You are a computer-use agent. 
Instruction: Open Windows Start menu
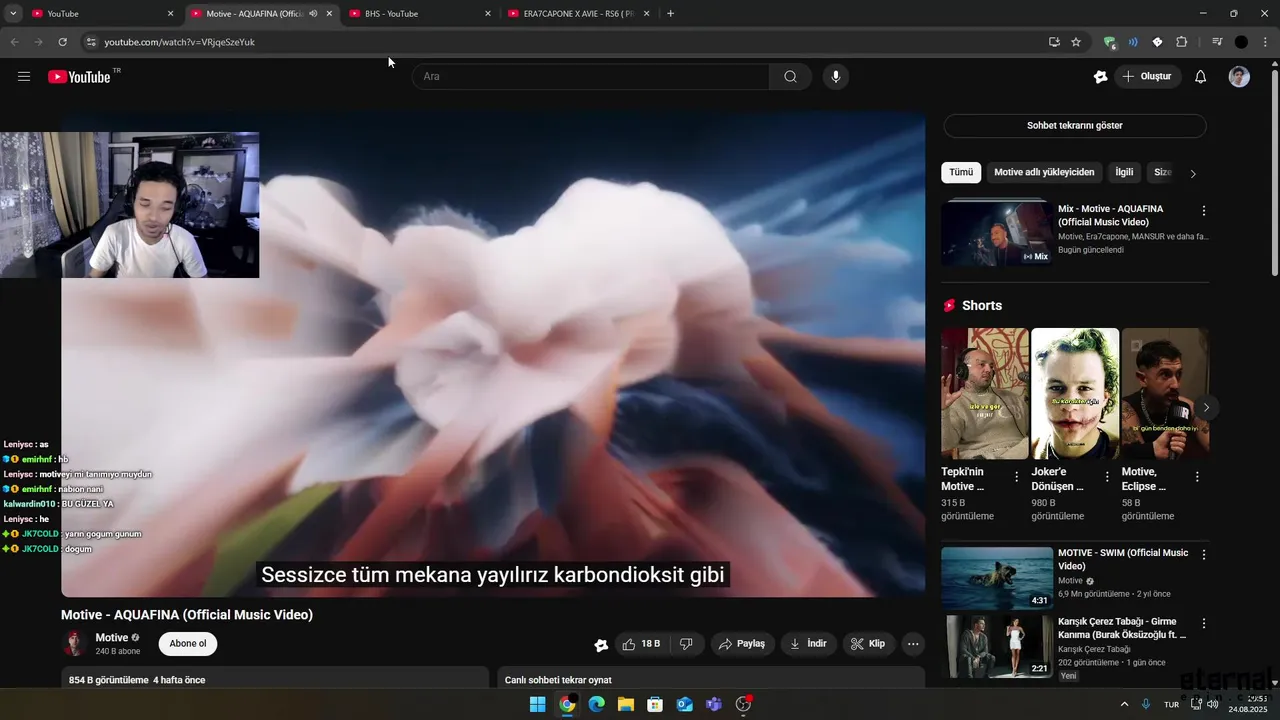pyautogui.click(x=537, y=704)
